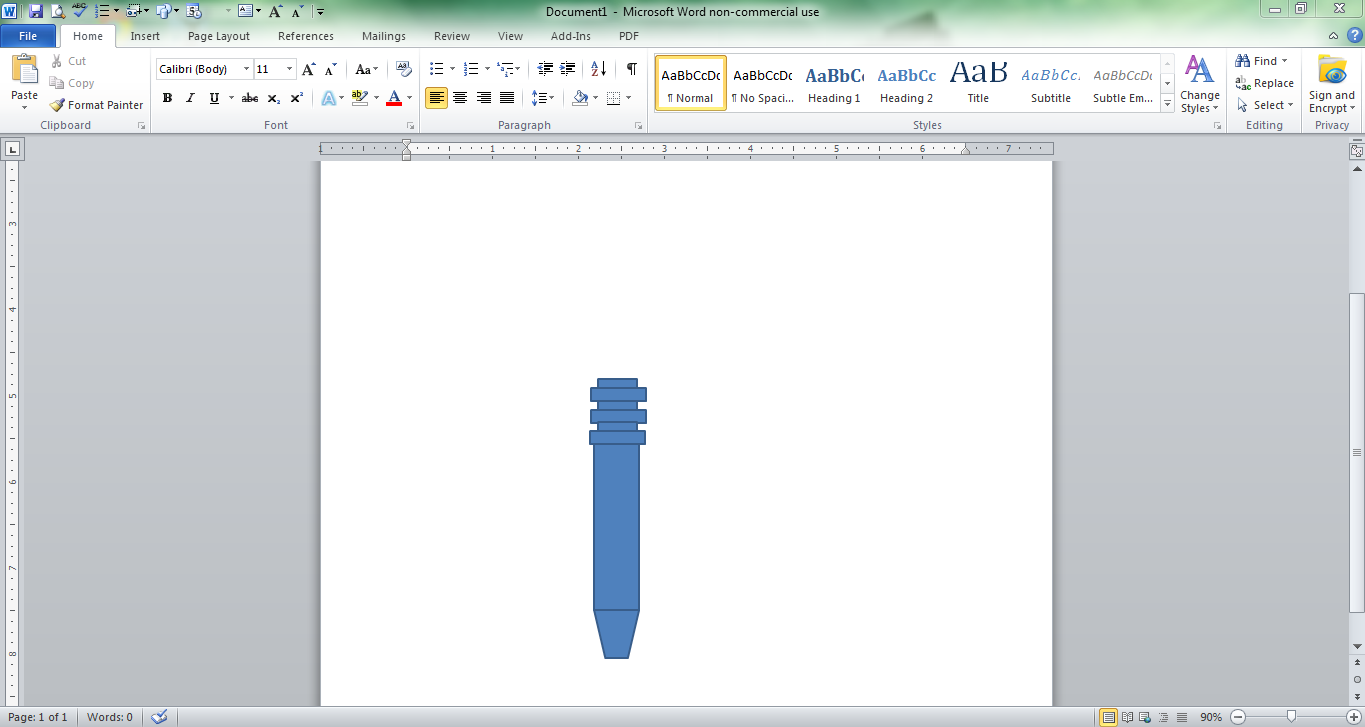Apply the Heading 1 style
Viewport: 1365px width, 727px height.
pyautogui.click(x=834, y=82)
